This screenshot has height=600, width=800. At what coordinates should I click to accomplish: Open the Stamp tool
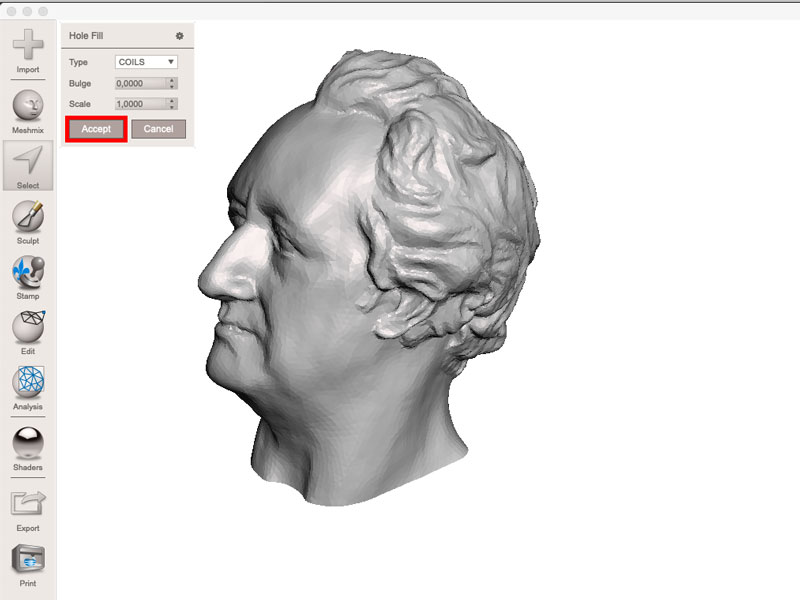[28, 278]
